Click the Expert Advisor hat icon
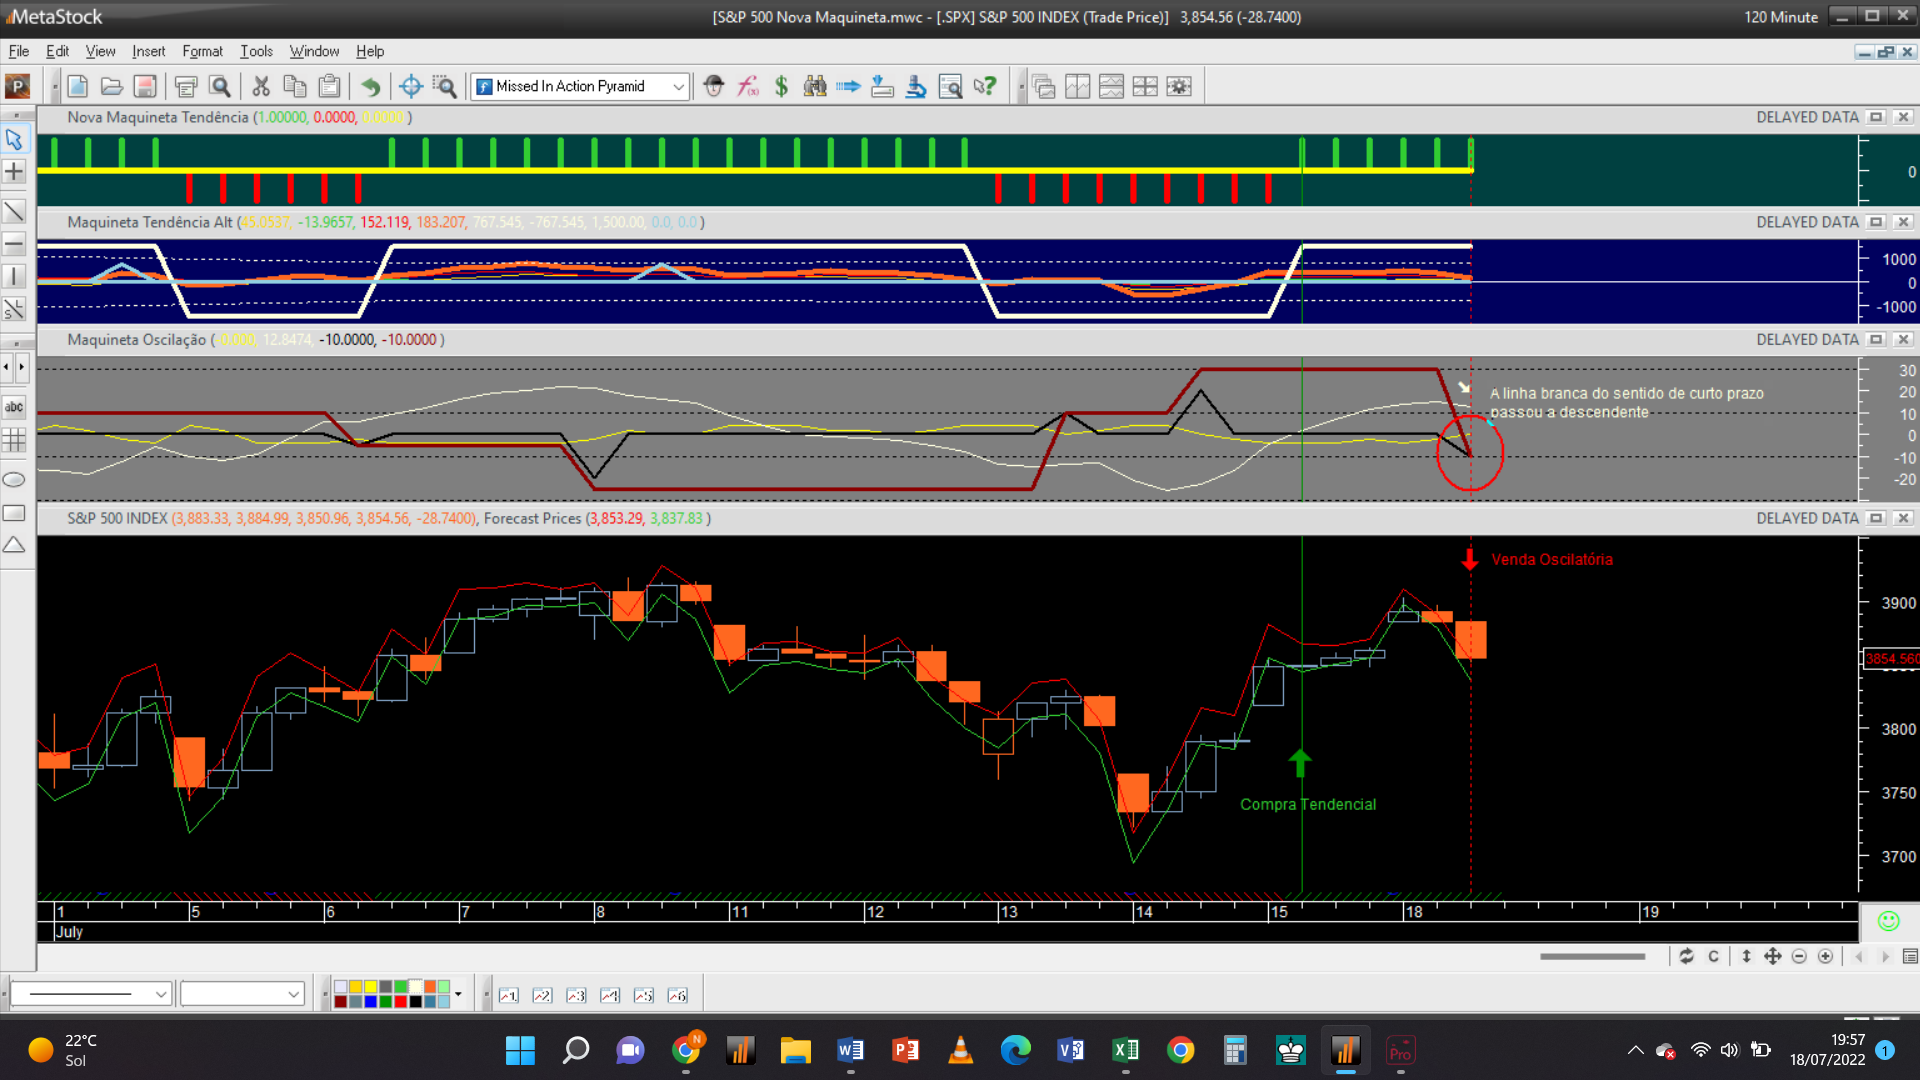This screenshot has width=1920, height=1080. coord(713,87)
